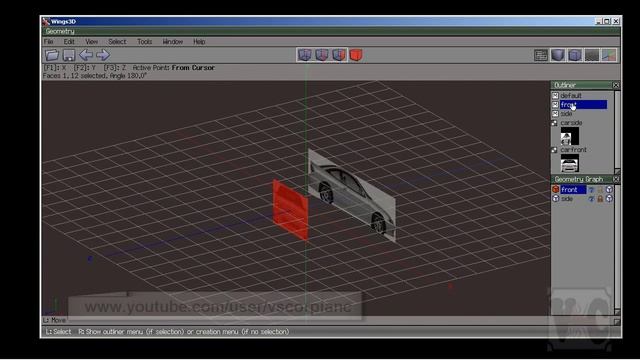The image size is (640, 360).
Task: Toggle smooth shaded view icon
Action: (x=558, y=55)
